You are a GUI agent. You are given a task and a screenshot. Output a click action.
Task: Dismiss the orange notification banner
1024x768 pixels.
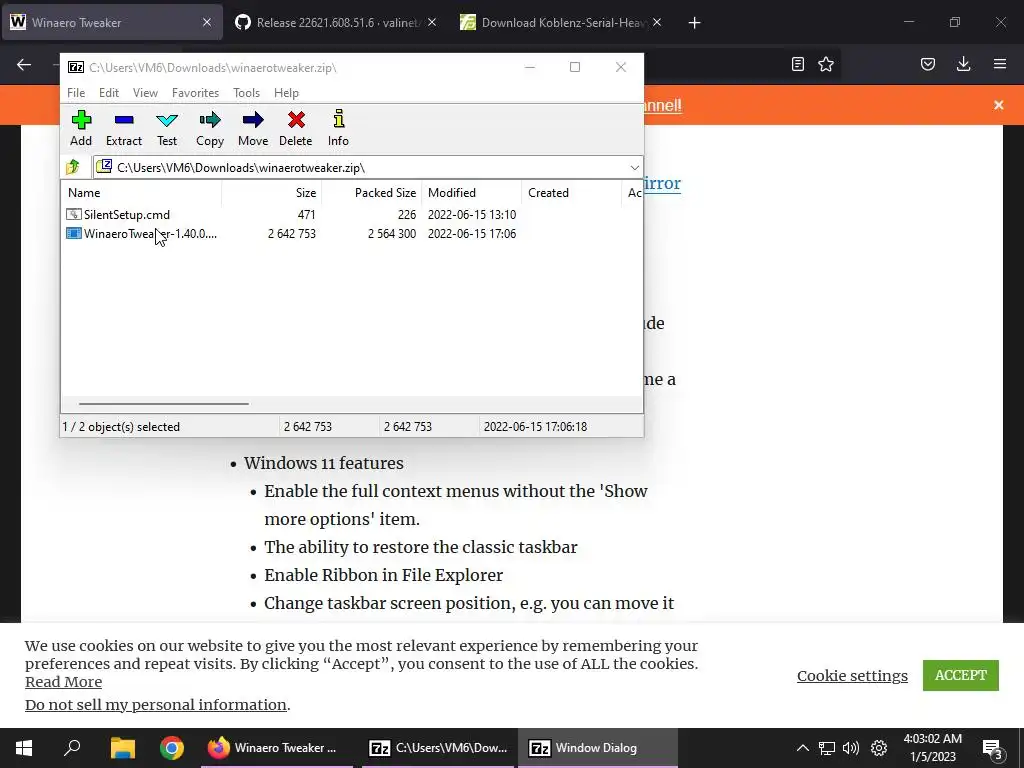999,104
